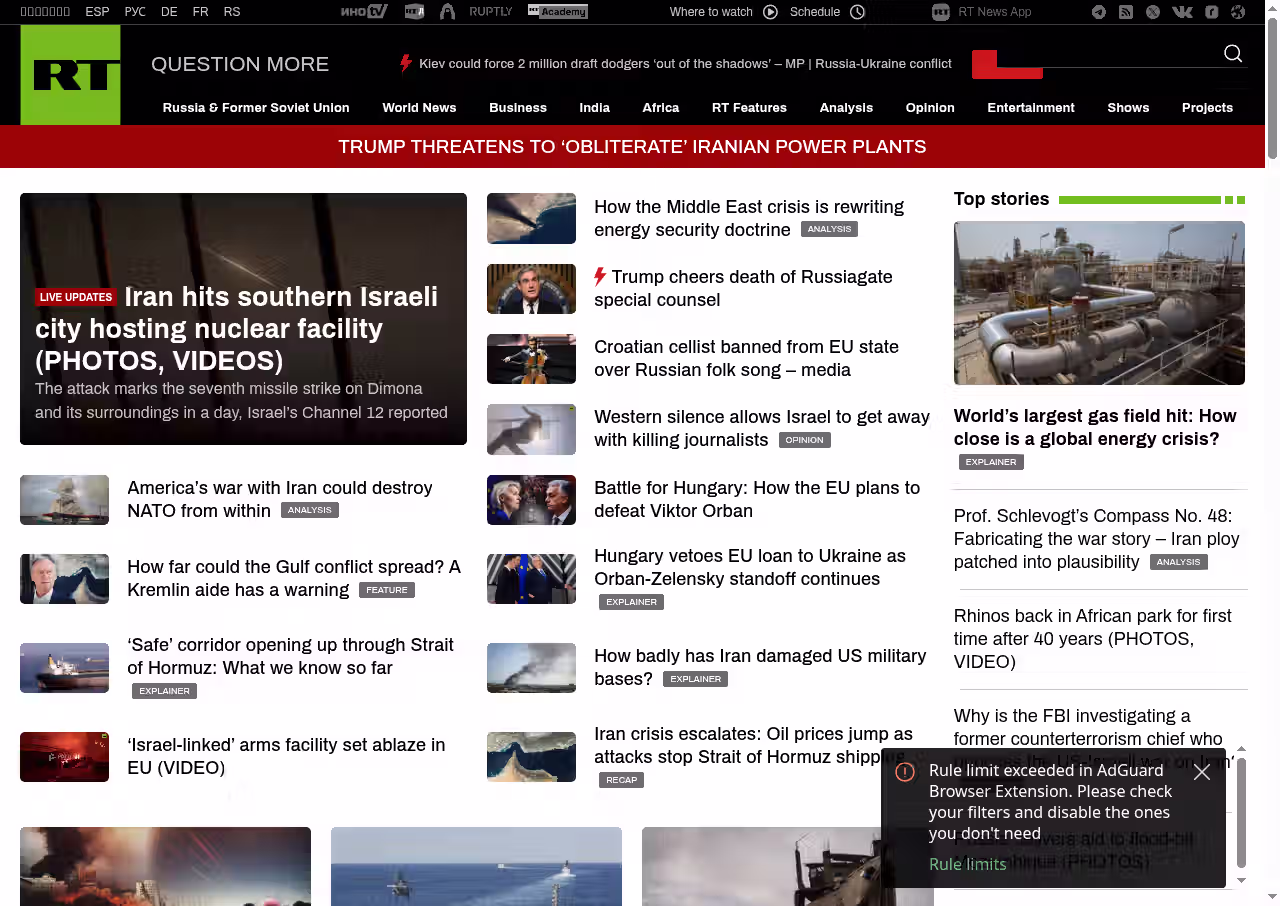
Task: Click the Schedule clock icon
Action: [x=857, y=12]
